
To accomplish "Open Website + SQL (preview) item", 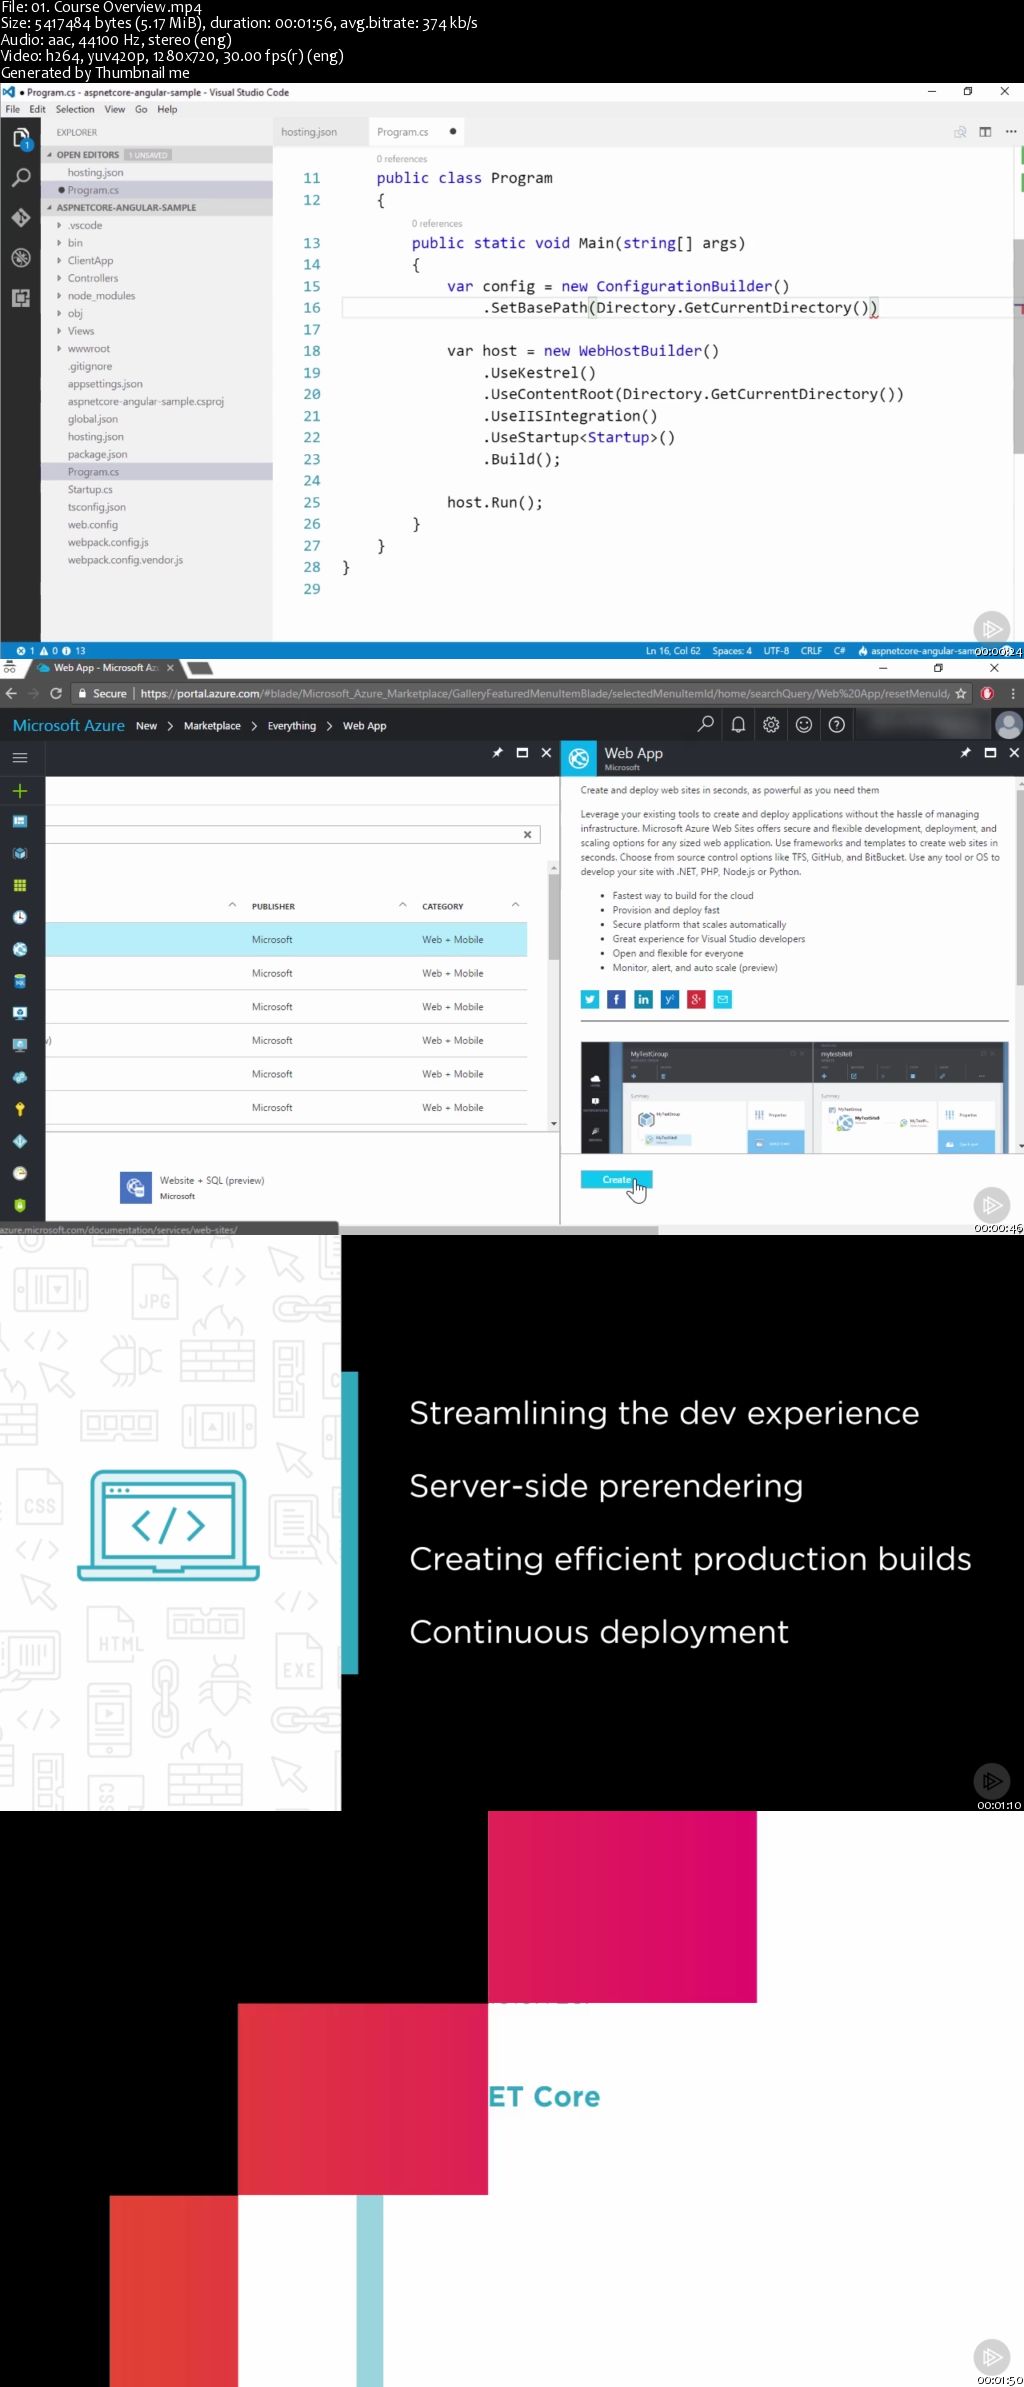I will [193, 1187].
